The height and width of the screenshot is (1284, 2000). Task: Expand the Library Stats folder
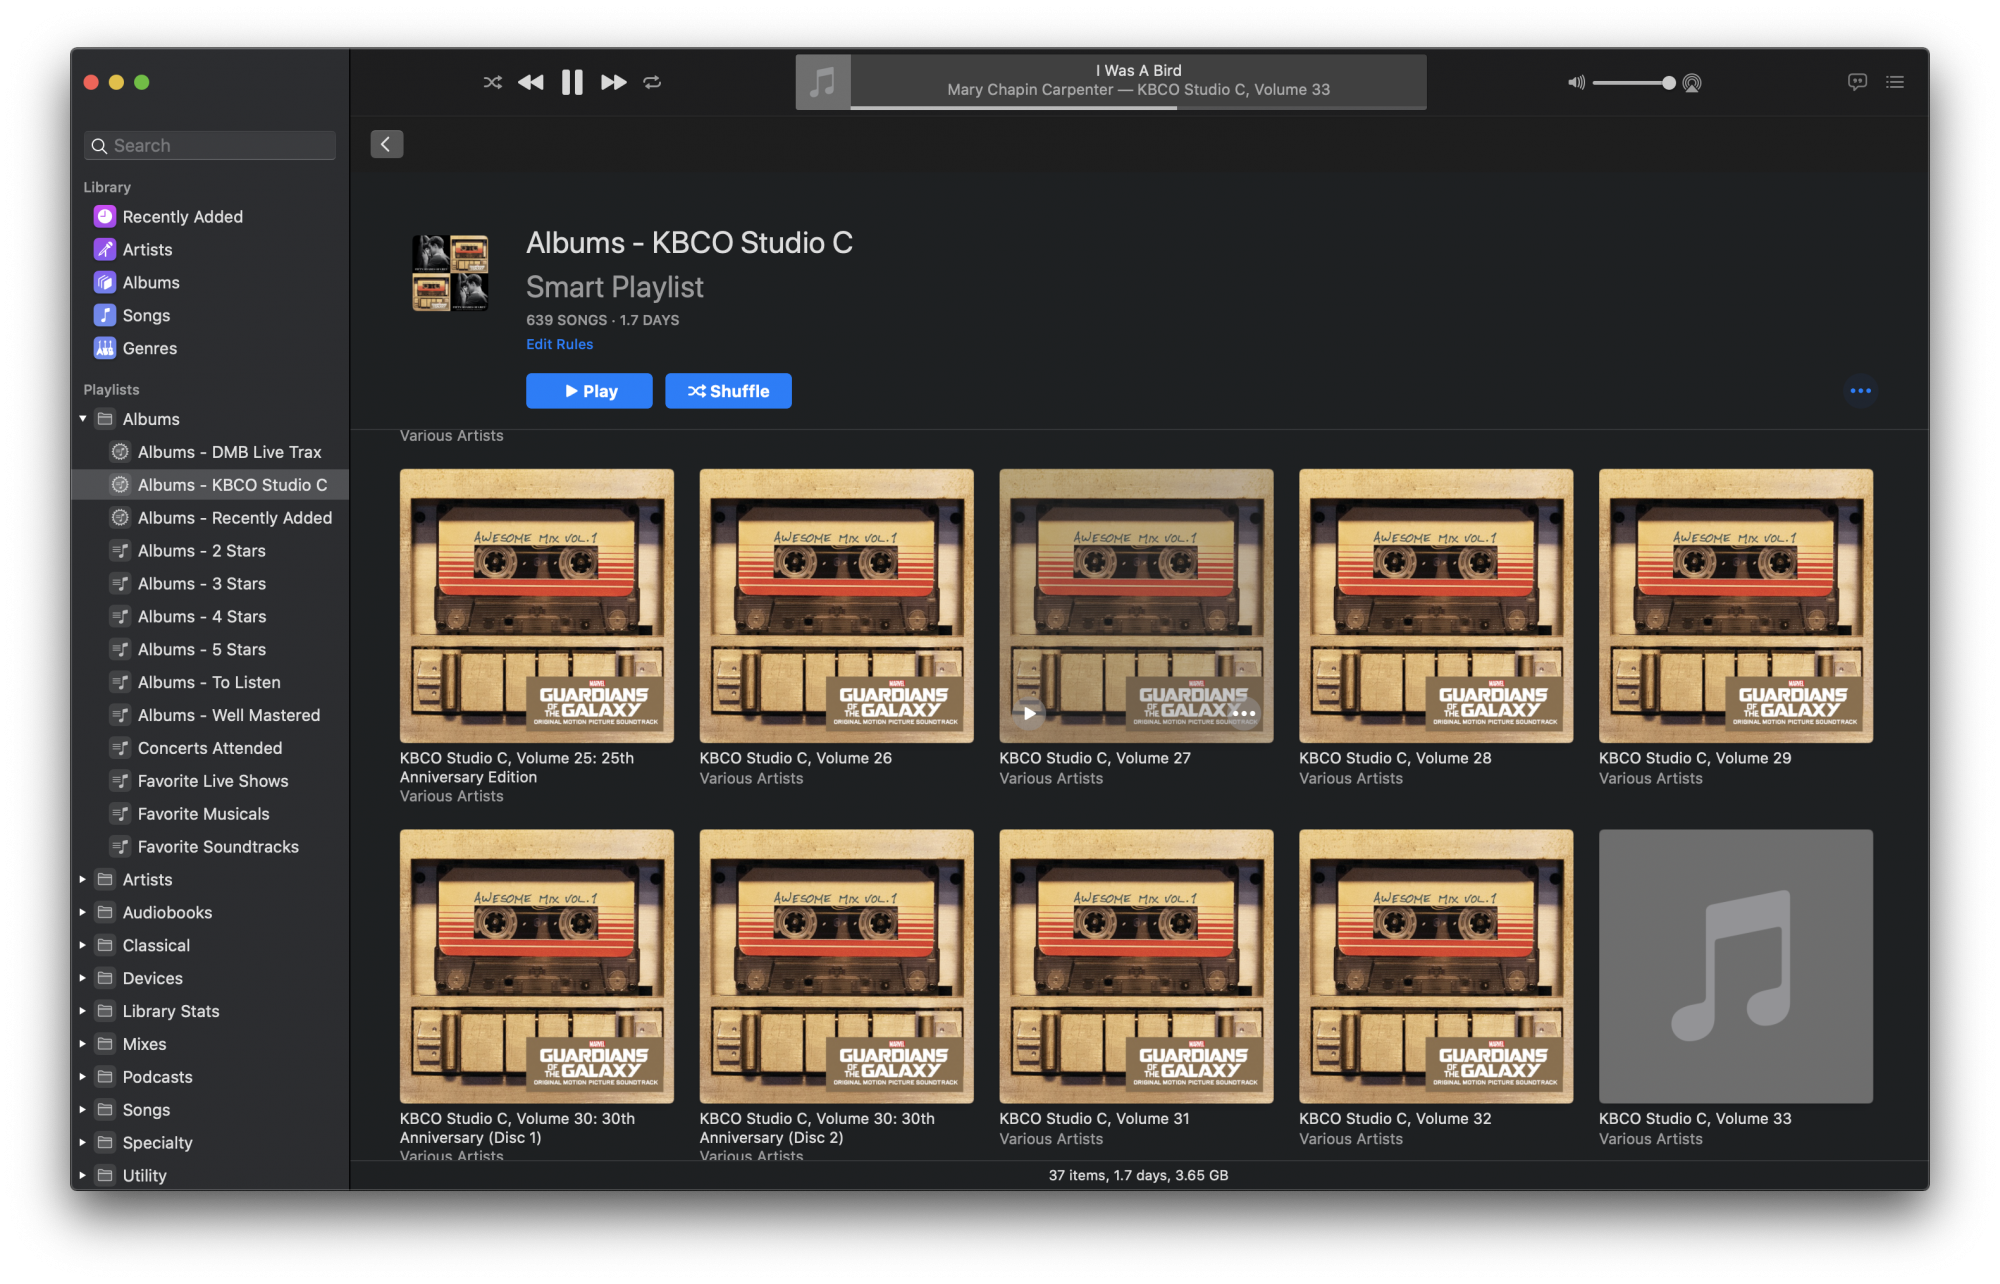[83, 1011]
